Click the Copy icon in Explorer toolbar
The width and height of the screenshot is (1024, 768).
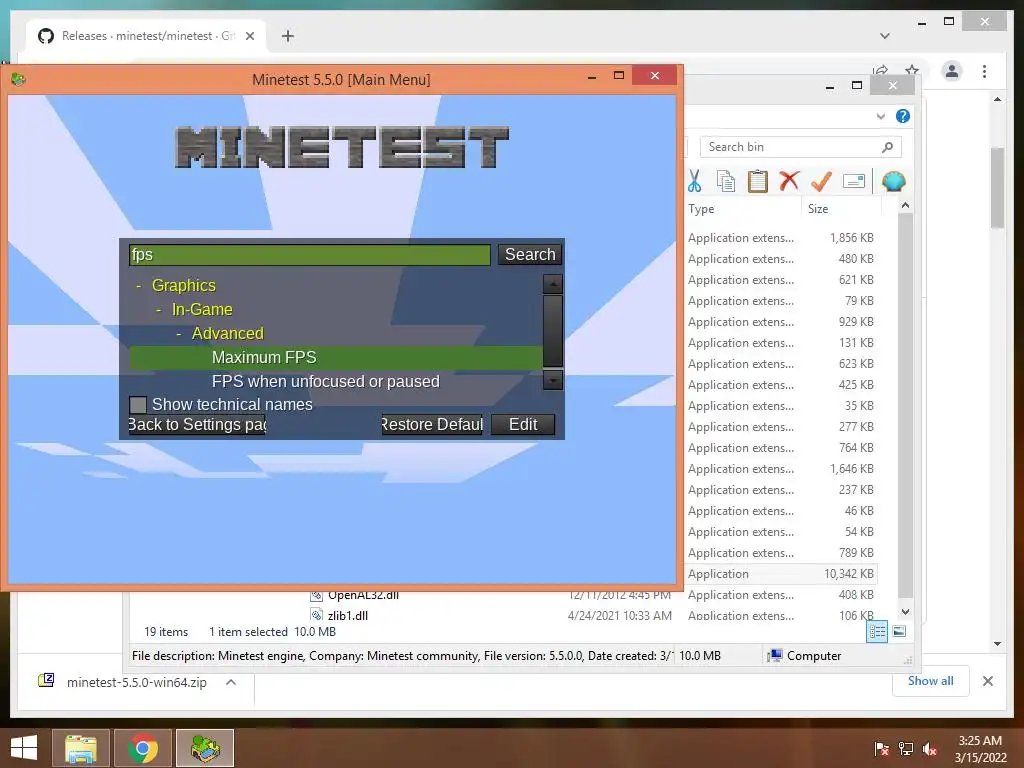coord(726,182)
